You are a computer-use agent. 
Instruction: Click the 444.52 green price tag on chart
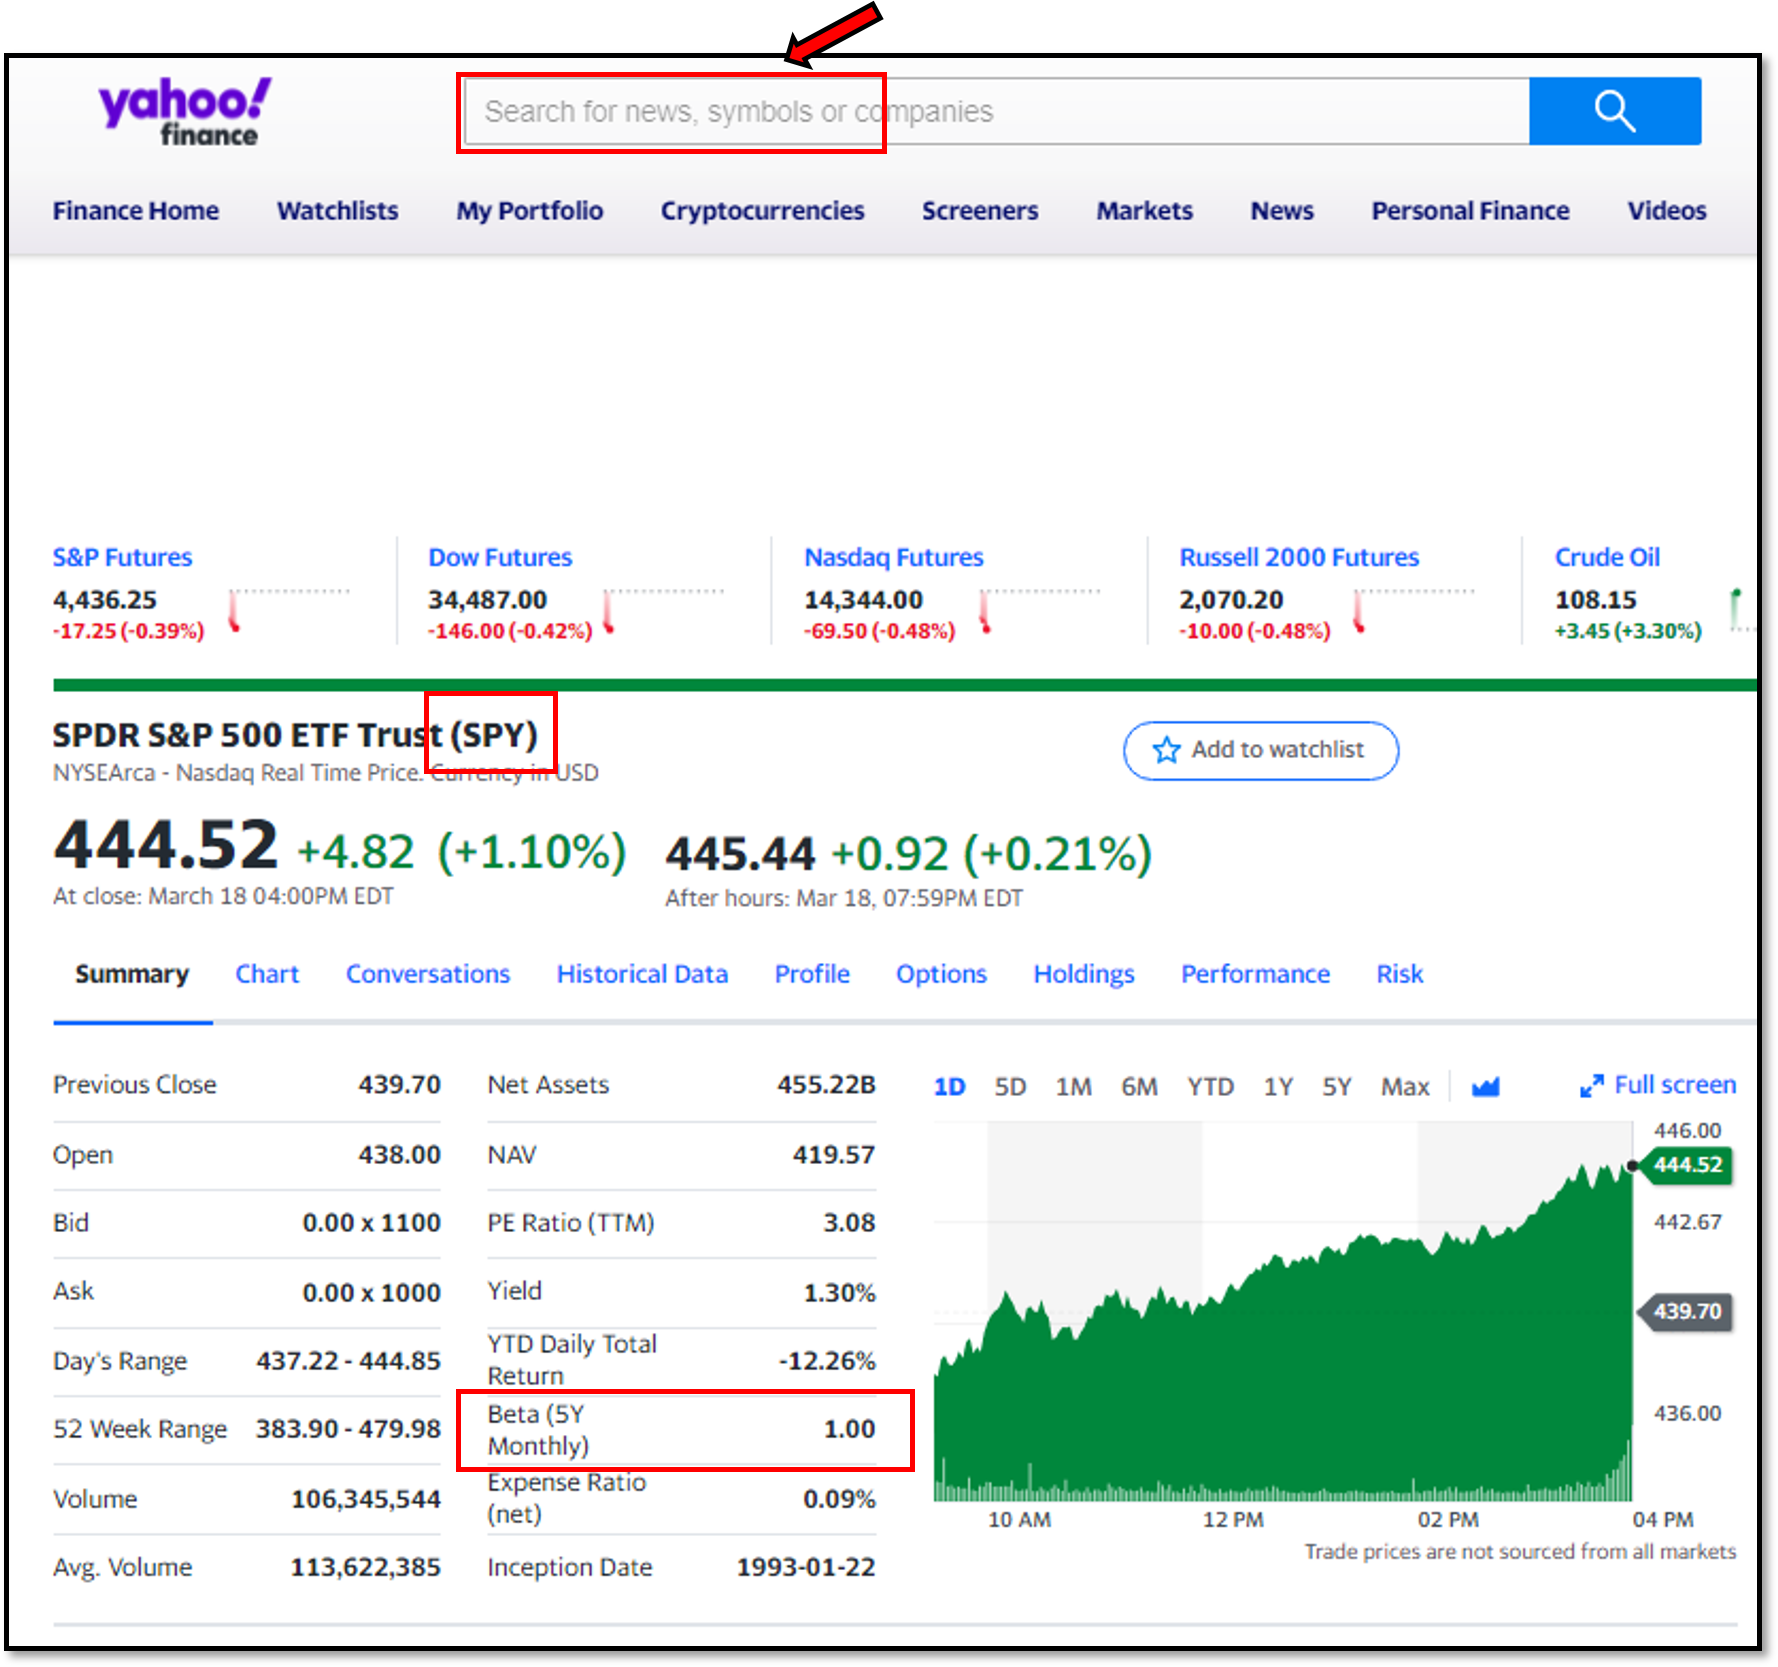(x=1687, y=1165)
